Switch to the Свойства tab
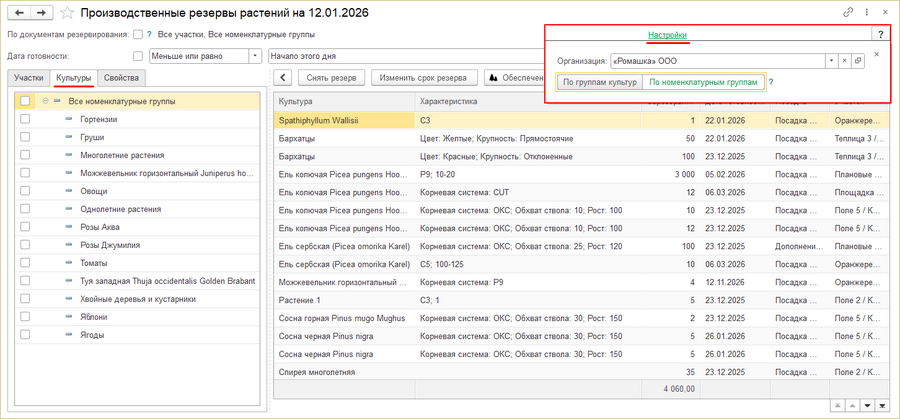This screenshot has height=419, width=900. tap(122, 77)
